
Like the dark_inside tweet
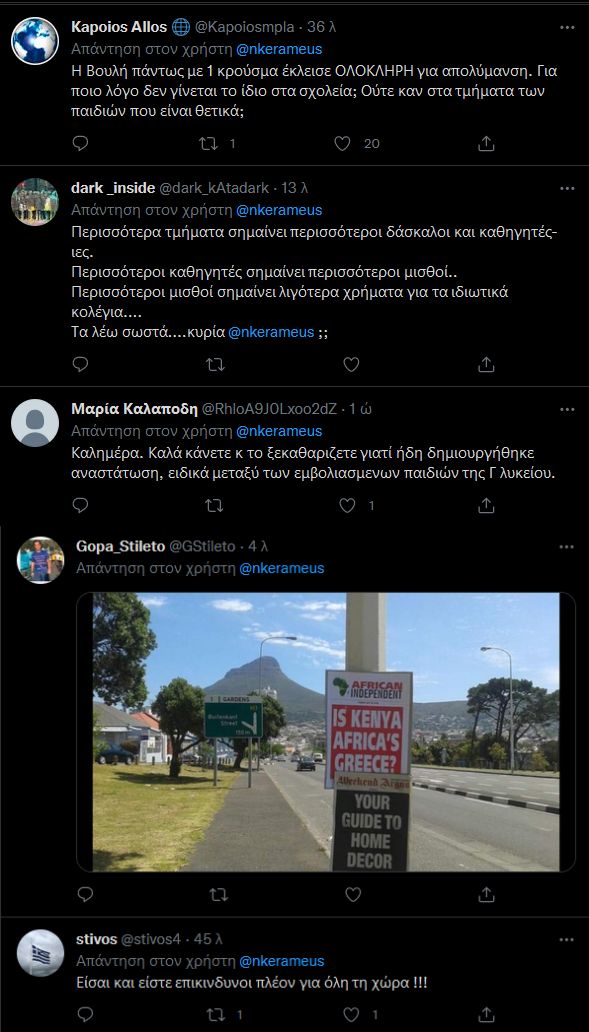pos(351,364)
